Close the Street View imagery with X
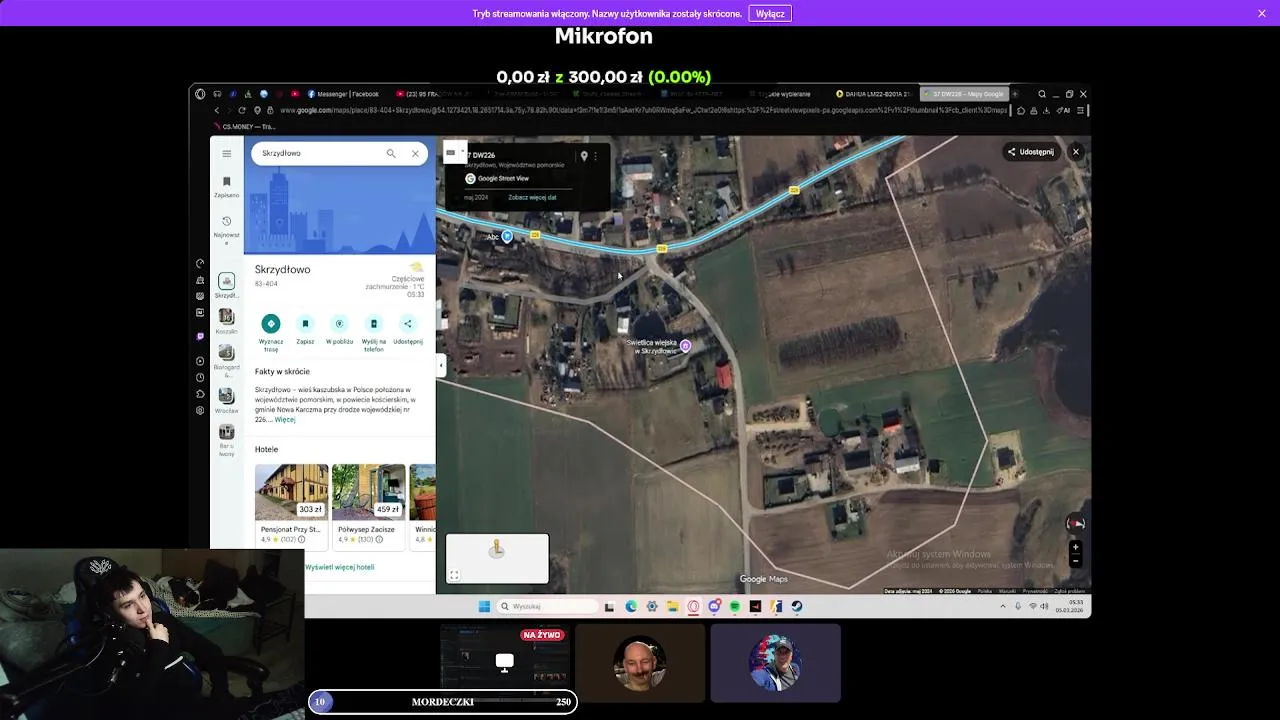 [x=1076, y=152]
